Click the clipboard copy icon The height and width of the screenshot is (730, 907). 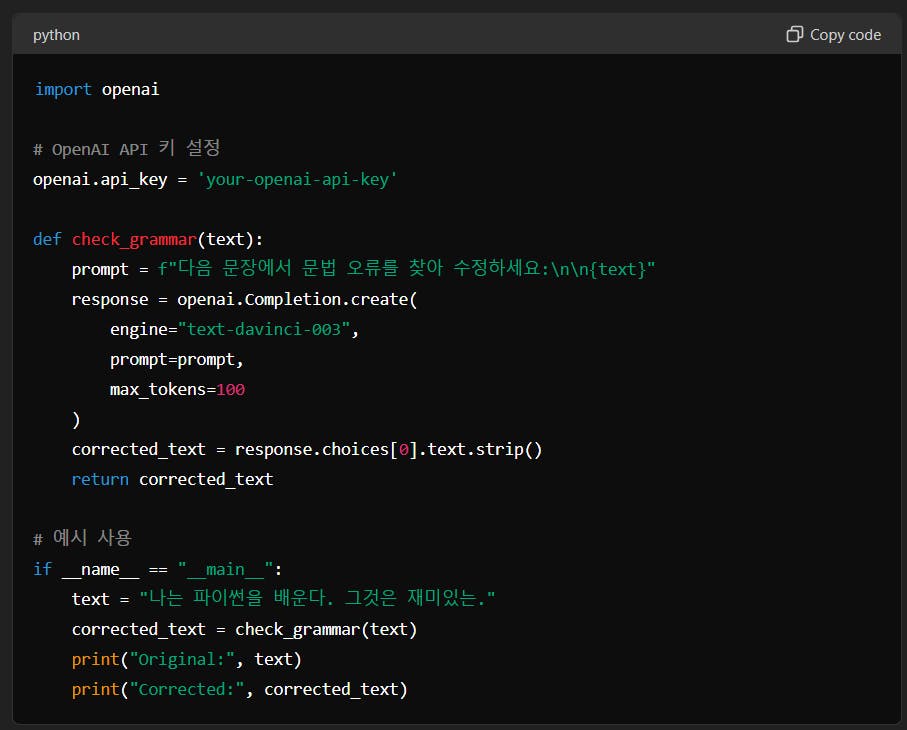[x=795, y=34]
